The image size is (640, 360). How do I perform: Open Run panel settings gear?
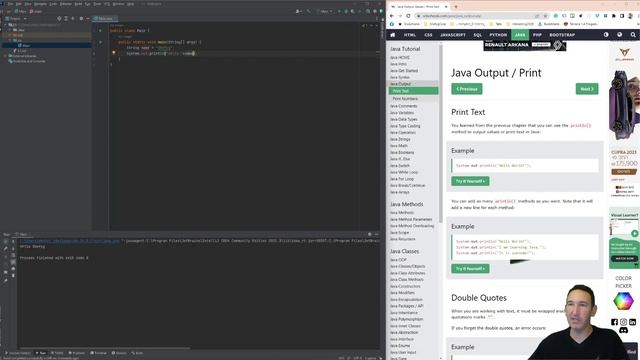tap(370, 234)
